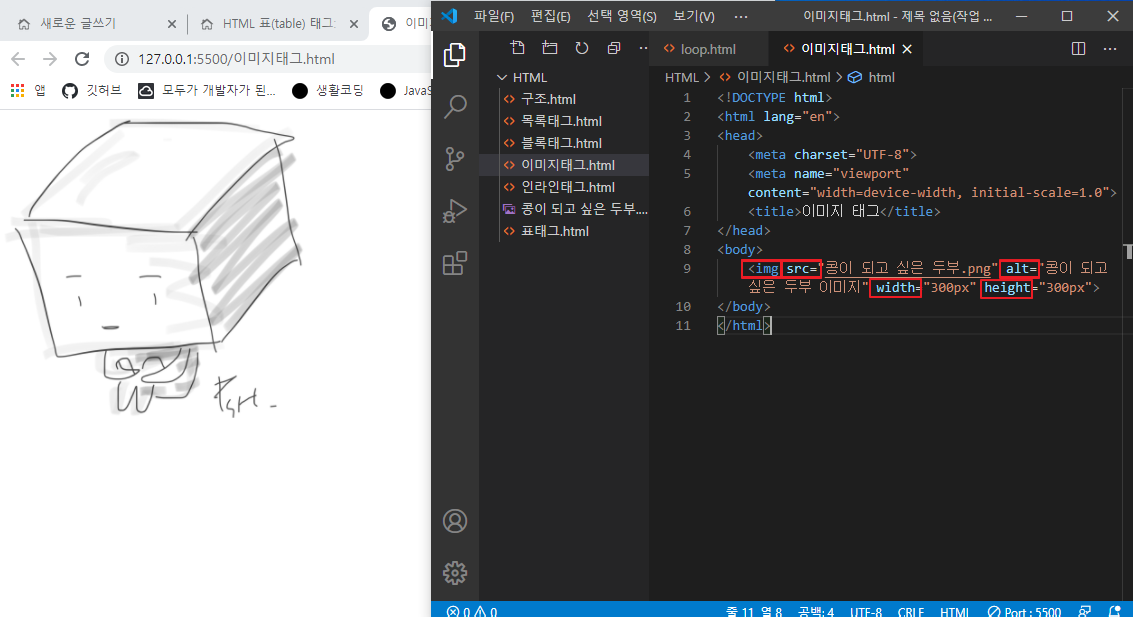This screenshot has height=617, width=1133.
Task: Refresh the Explorer file list
Action: click(x=581, y=47)
